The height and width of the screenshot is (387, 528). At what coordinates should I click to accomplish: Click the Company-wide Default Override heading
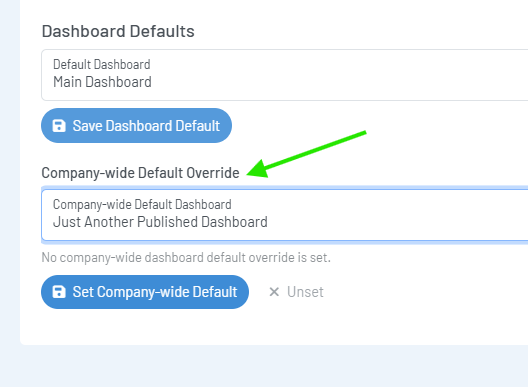(x=140, y=173)
